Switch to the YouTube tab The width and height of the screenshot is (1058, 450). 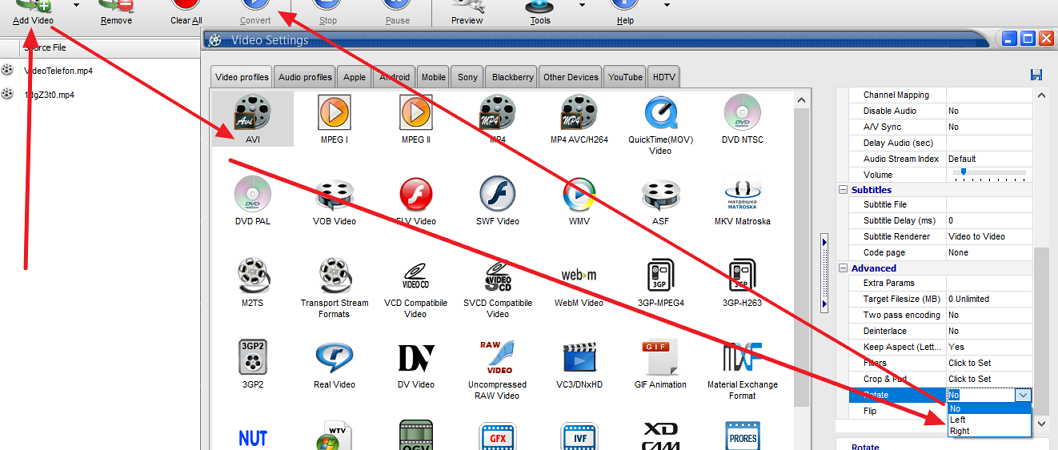(625, 77)
